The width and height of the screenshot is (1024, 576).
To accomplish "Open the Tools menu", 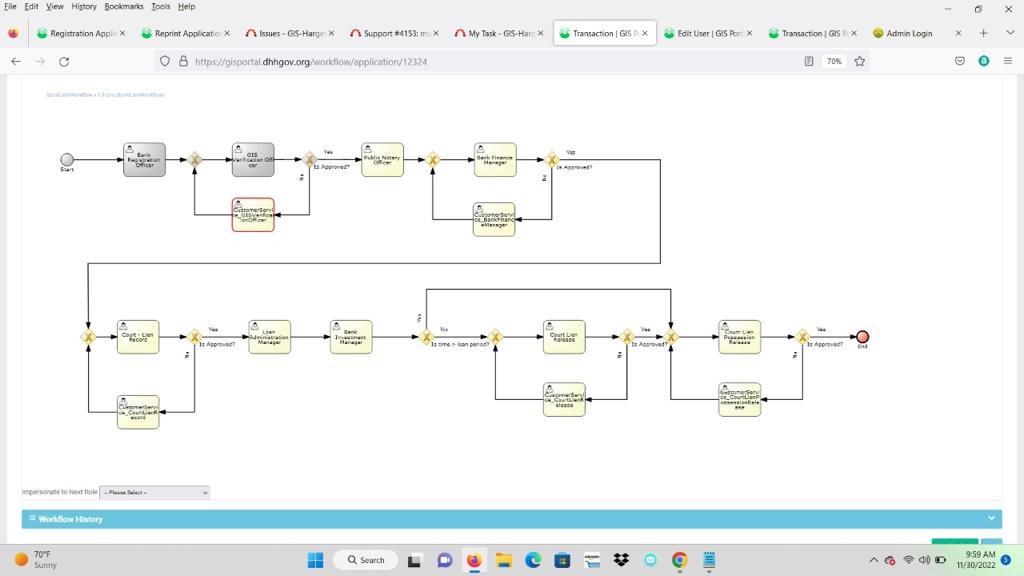I will [x=161, y=7].
